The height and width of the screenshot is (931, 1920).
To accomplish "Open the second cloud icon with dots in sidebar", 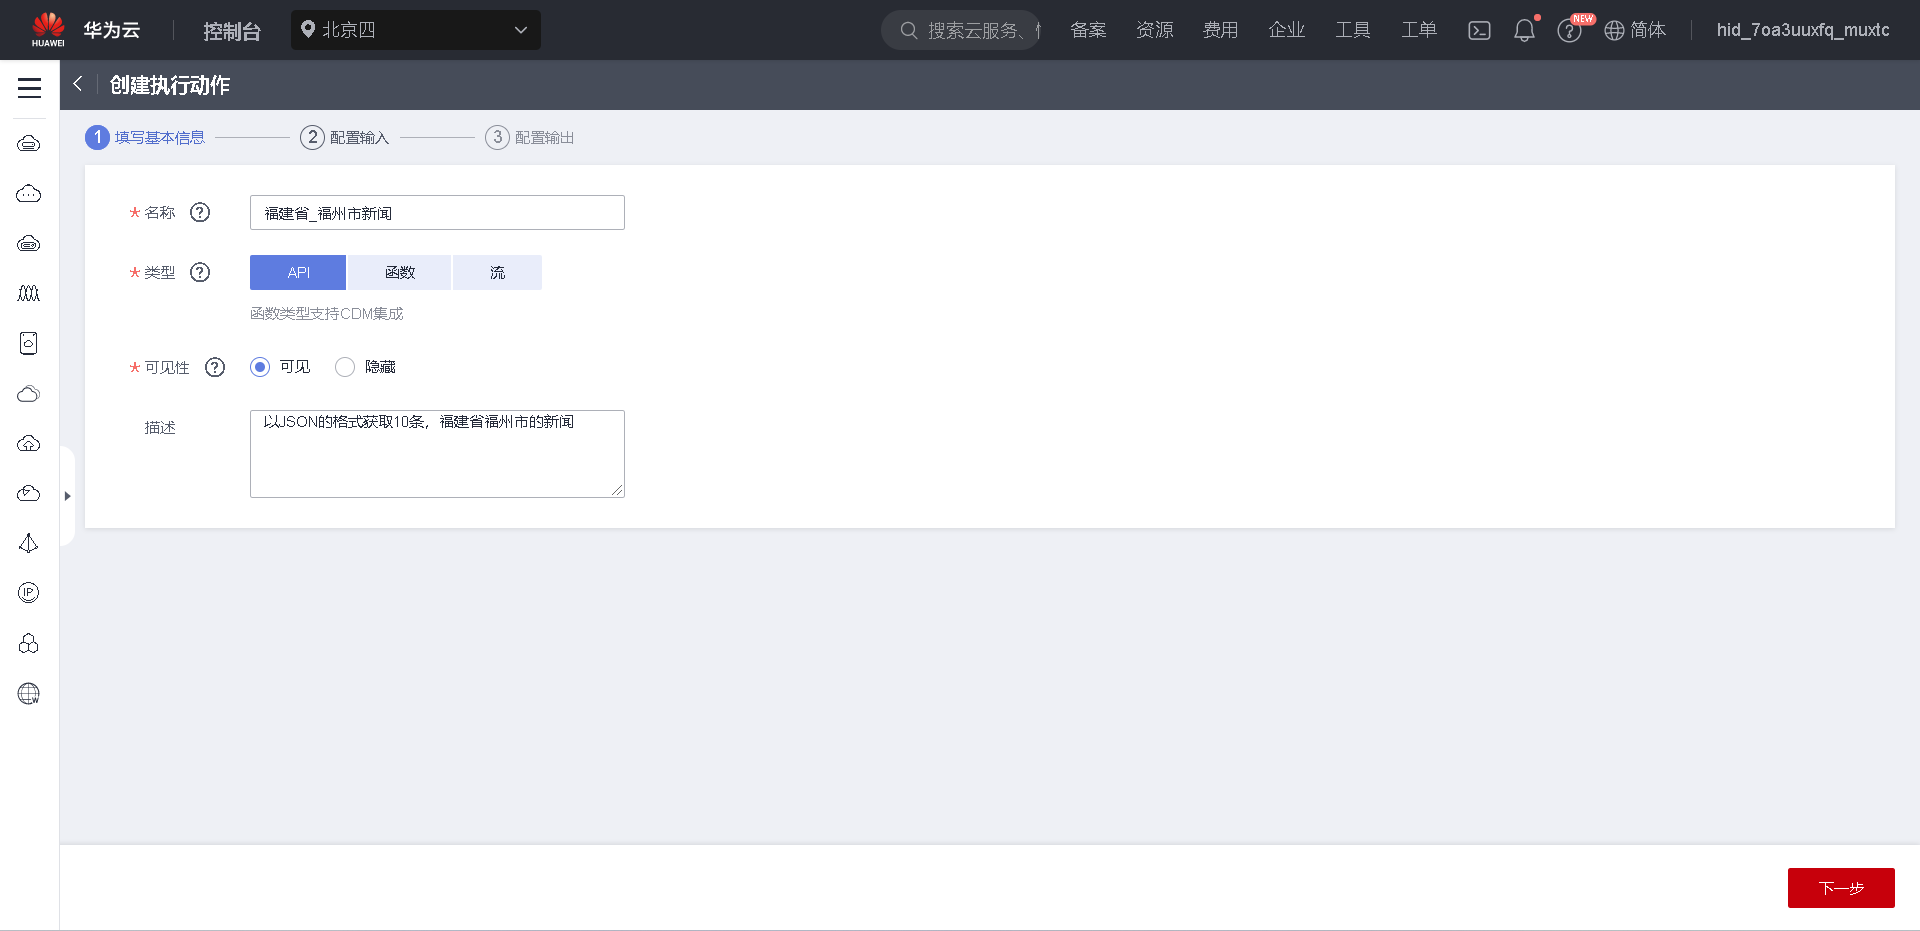I will click(29, 194).
